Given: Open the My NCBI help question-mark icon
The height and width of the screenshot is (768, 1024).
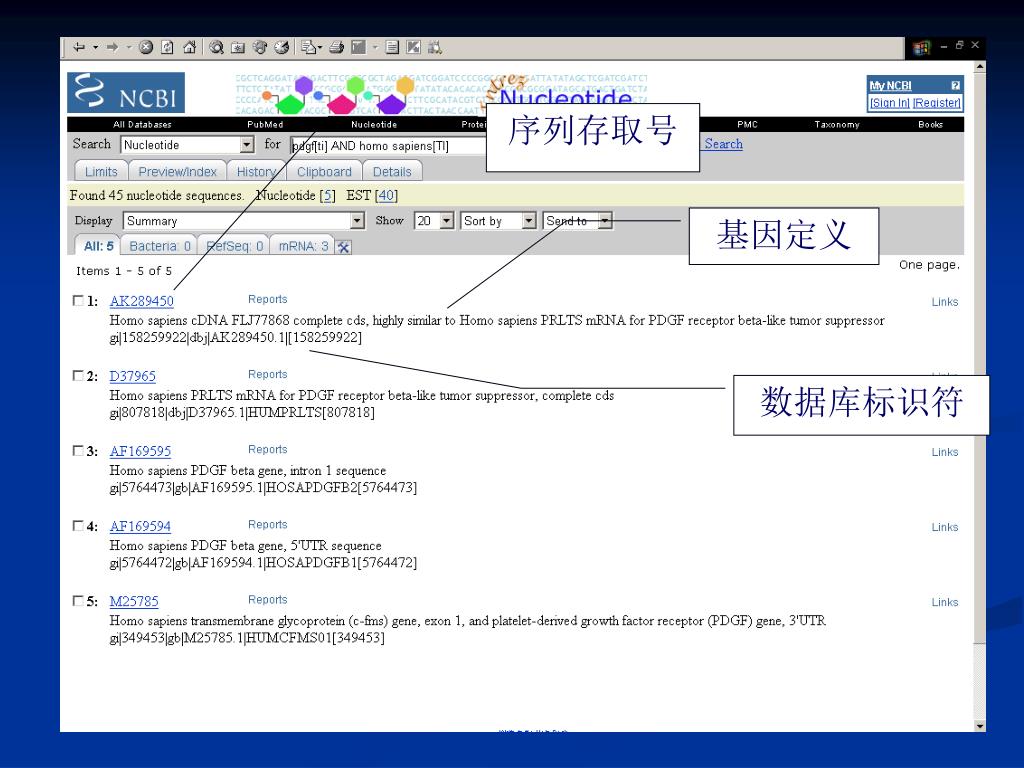Looking at the screenshot, I should tap(955, 86).
